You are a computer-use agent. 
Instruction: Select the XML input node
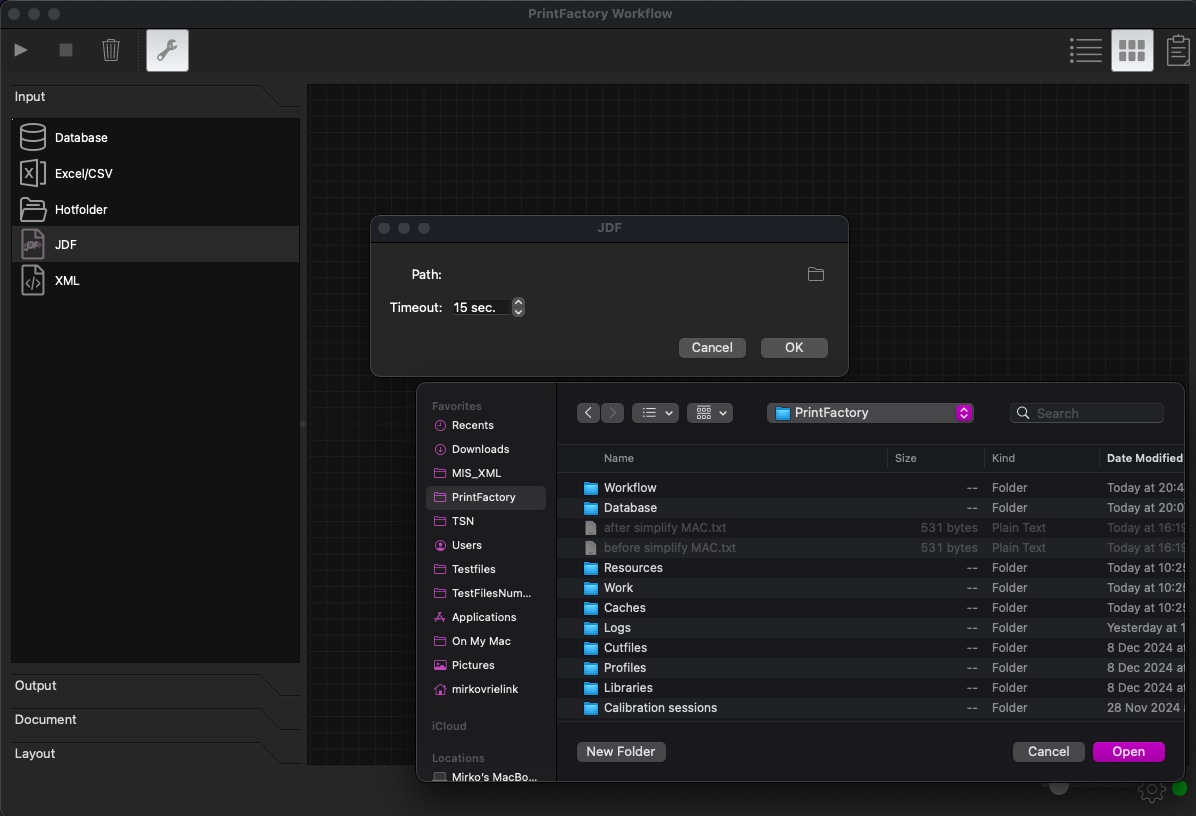coord(156,280)
